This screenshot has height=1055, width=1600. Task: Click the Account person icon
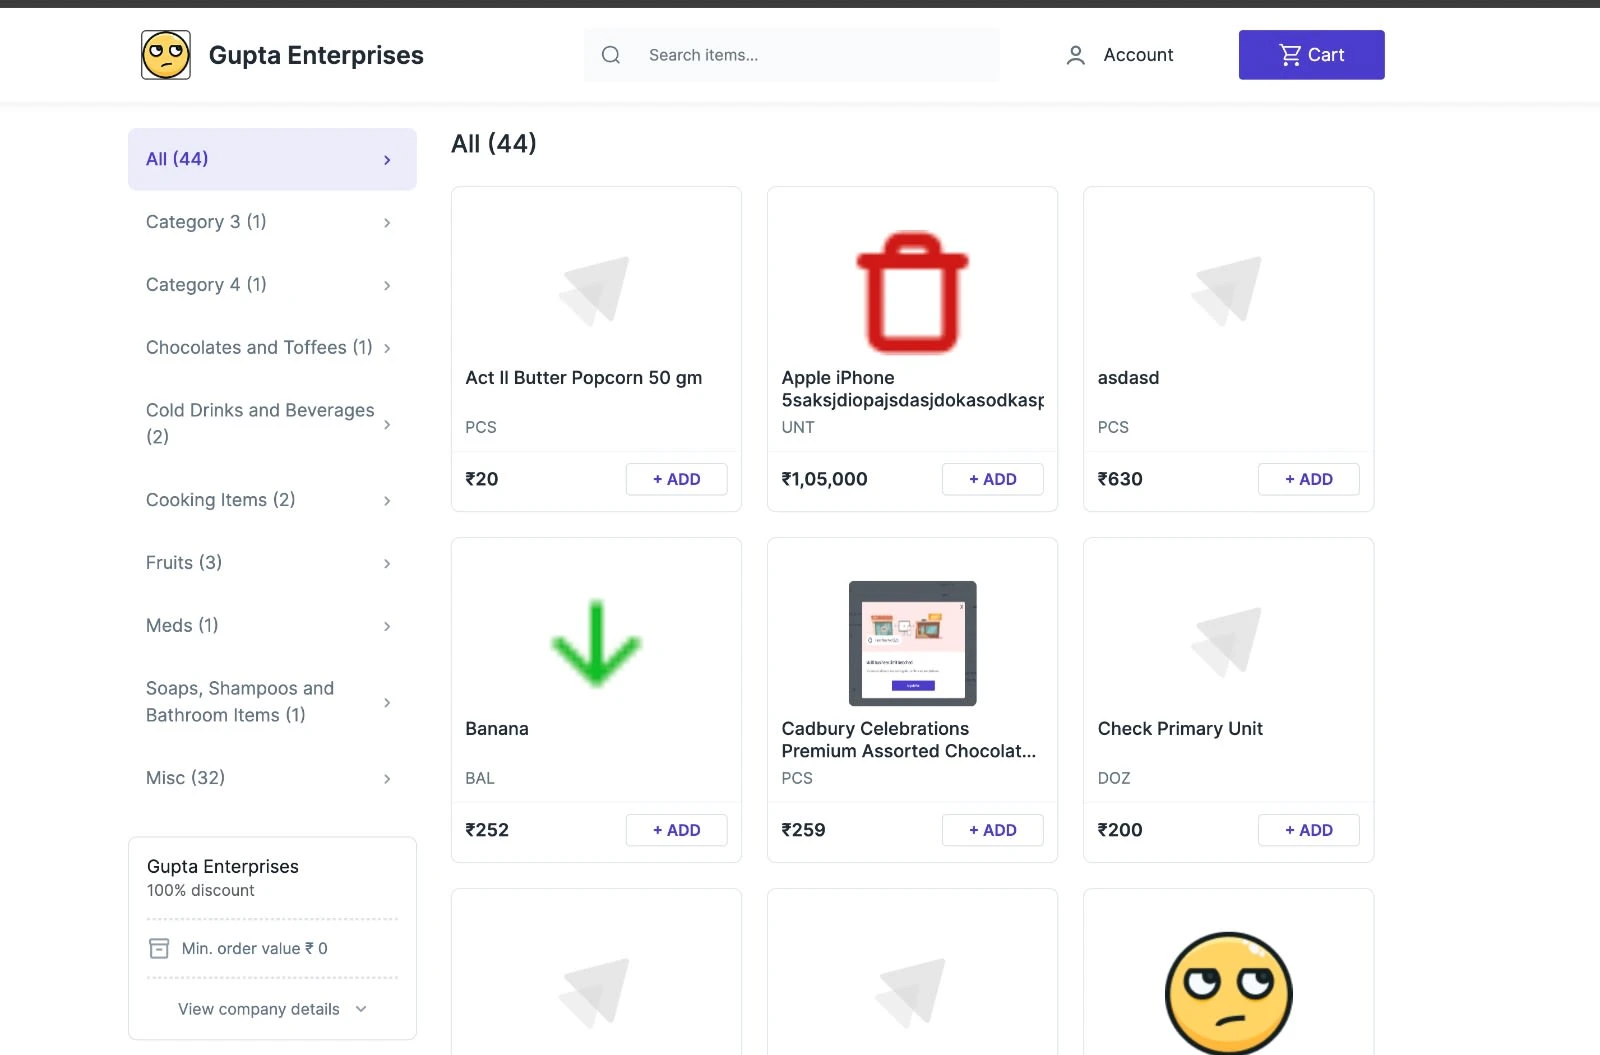[1076, 56]
